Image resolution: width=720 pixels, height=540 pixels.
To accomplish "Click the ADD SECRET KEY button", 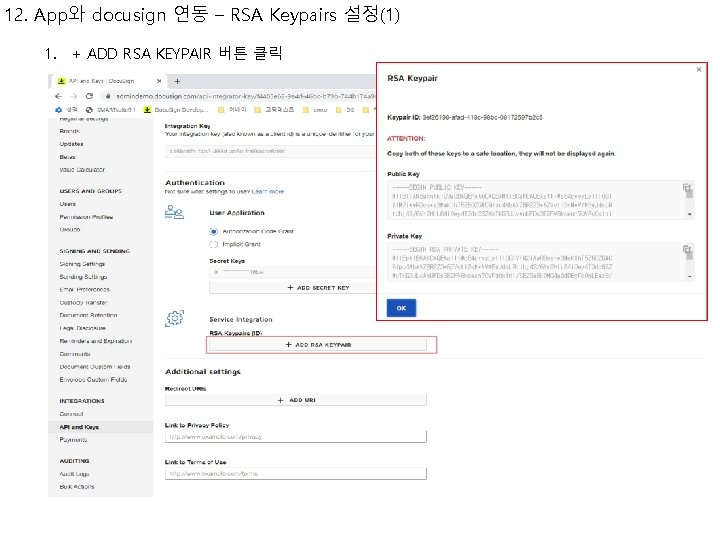I will tap(293, 287).
